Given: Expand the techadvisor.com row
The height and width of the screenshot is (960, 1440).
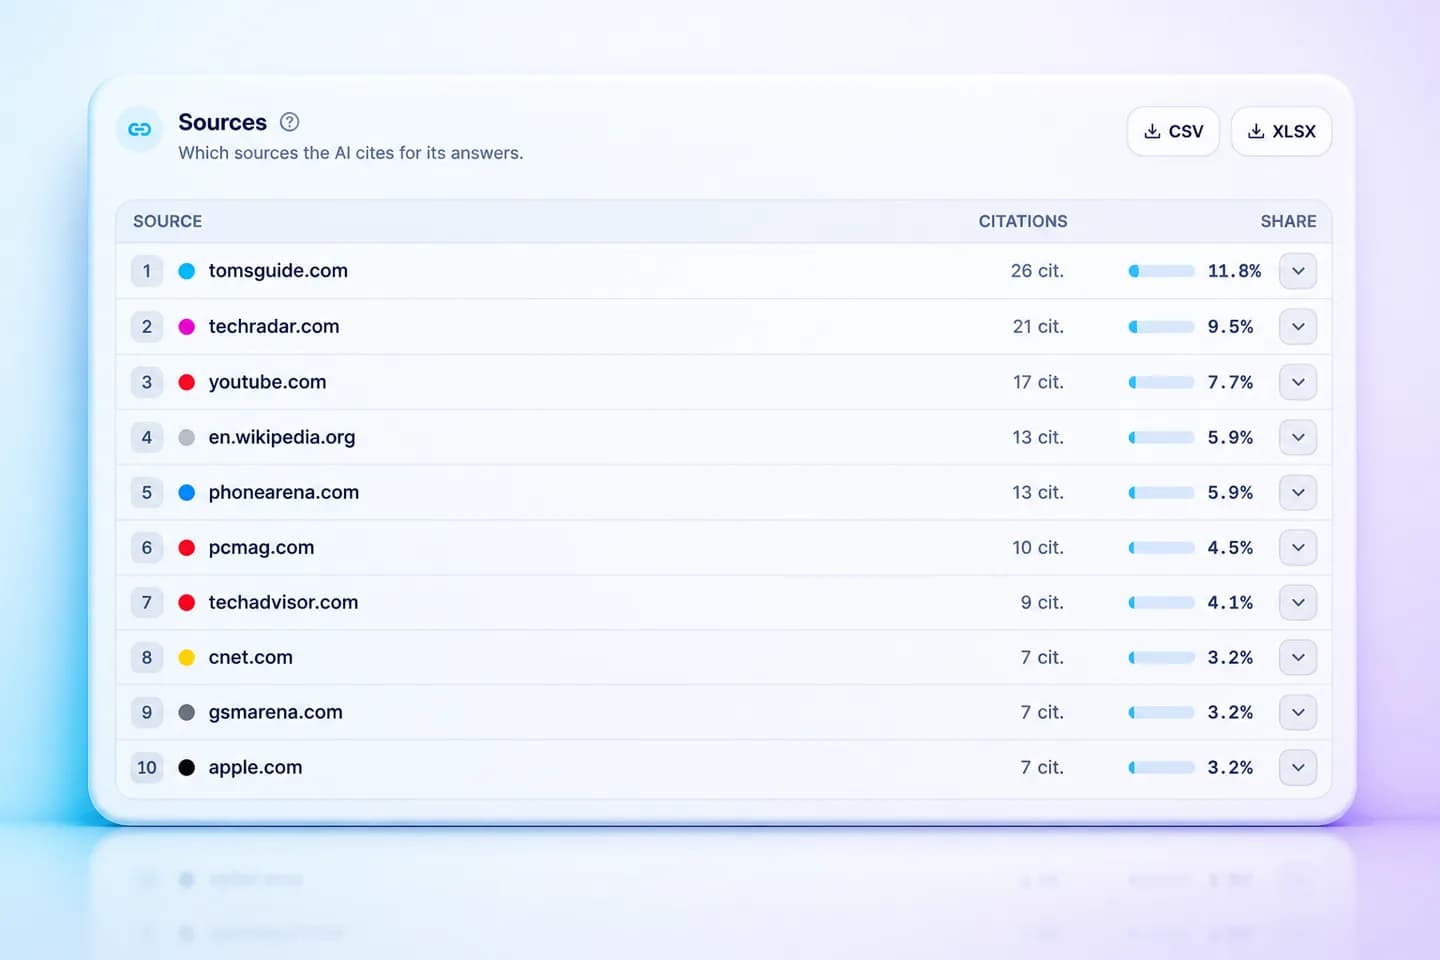Looking at the screenshot, I should pyautogui.click(x=1298, y=602).
